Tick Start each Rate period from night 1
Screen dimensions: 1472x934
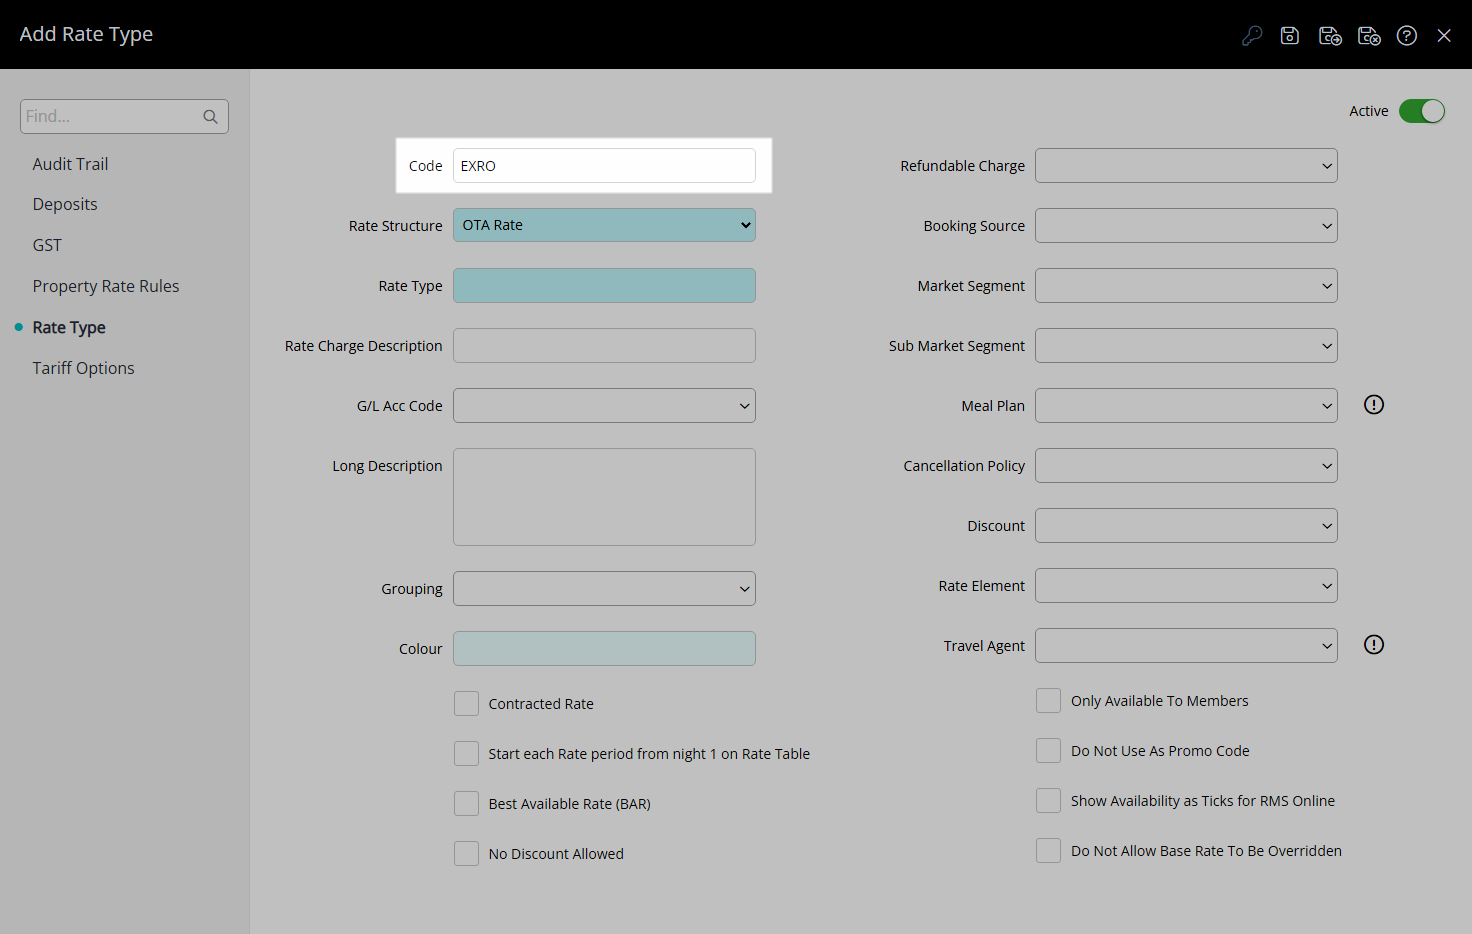[x=466, y=754]
